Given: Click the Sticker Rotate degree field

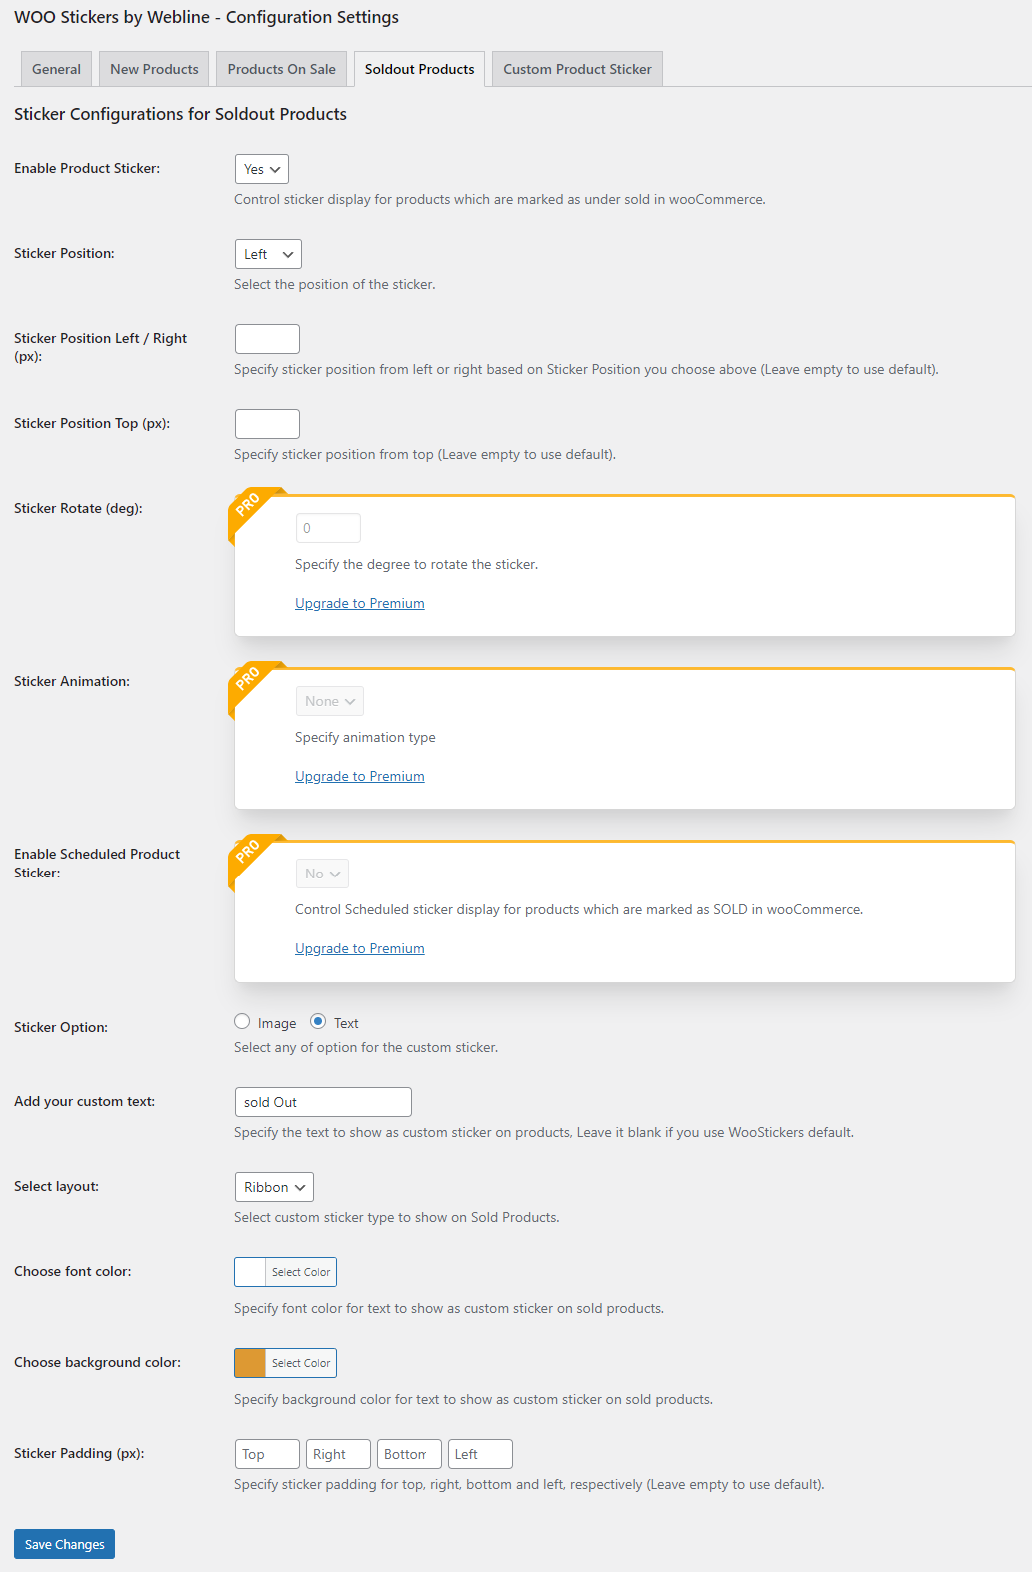Looking at the screenshot, I should 328,528.
